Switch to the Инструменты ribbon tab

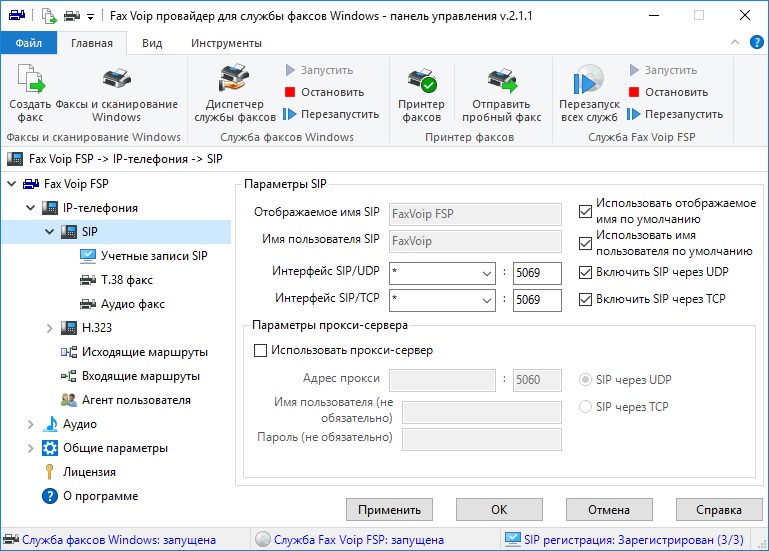226,43
